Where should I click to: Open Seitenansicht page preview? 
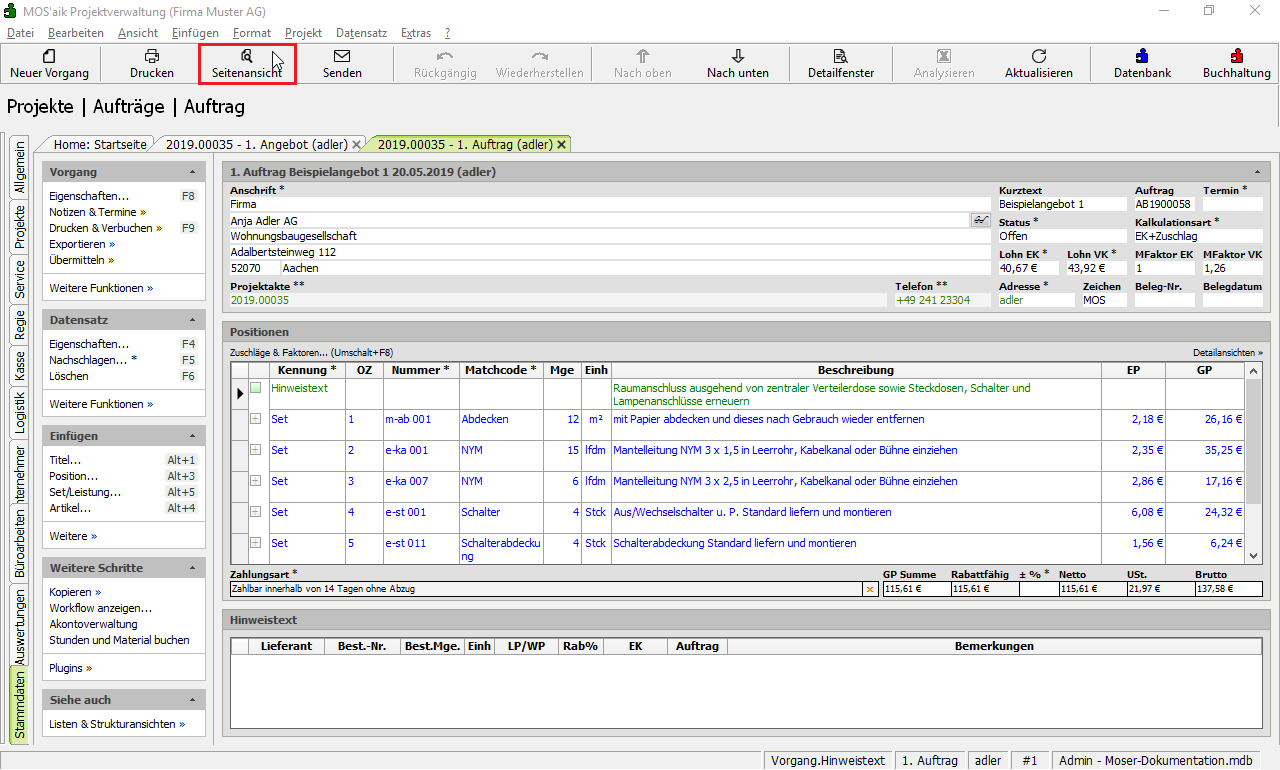click(247, 57)
